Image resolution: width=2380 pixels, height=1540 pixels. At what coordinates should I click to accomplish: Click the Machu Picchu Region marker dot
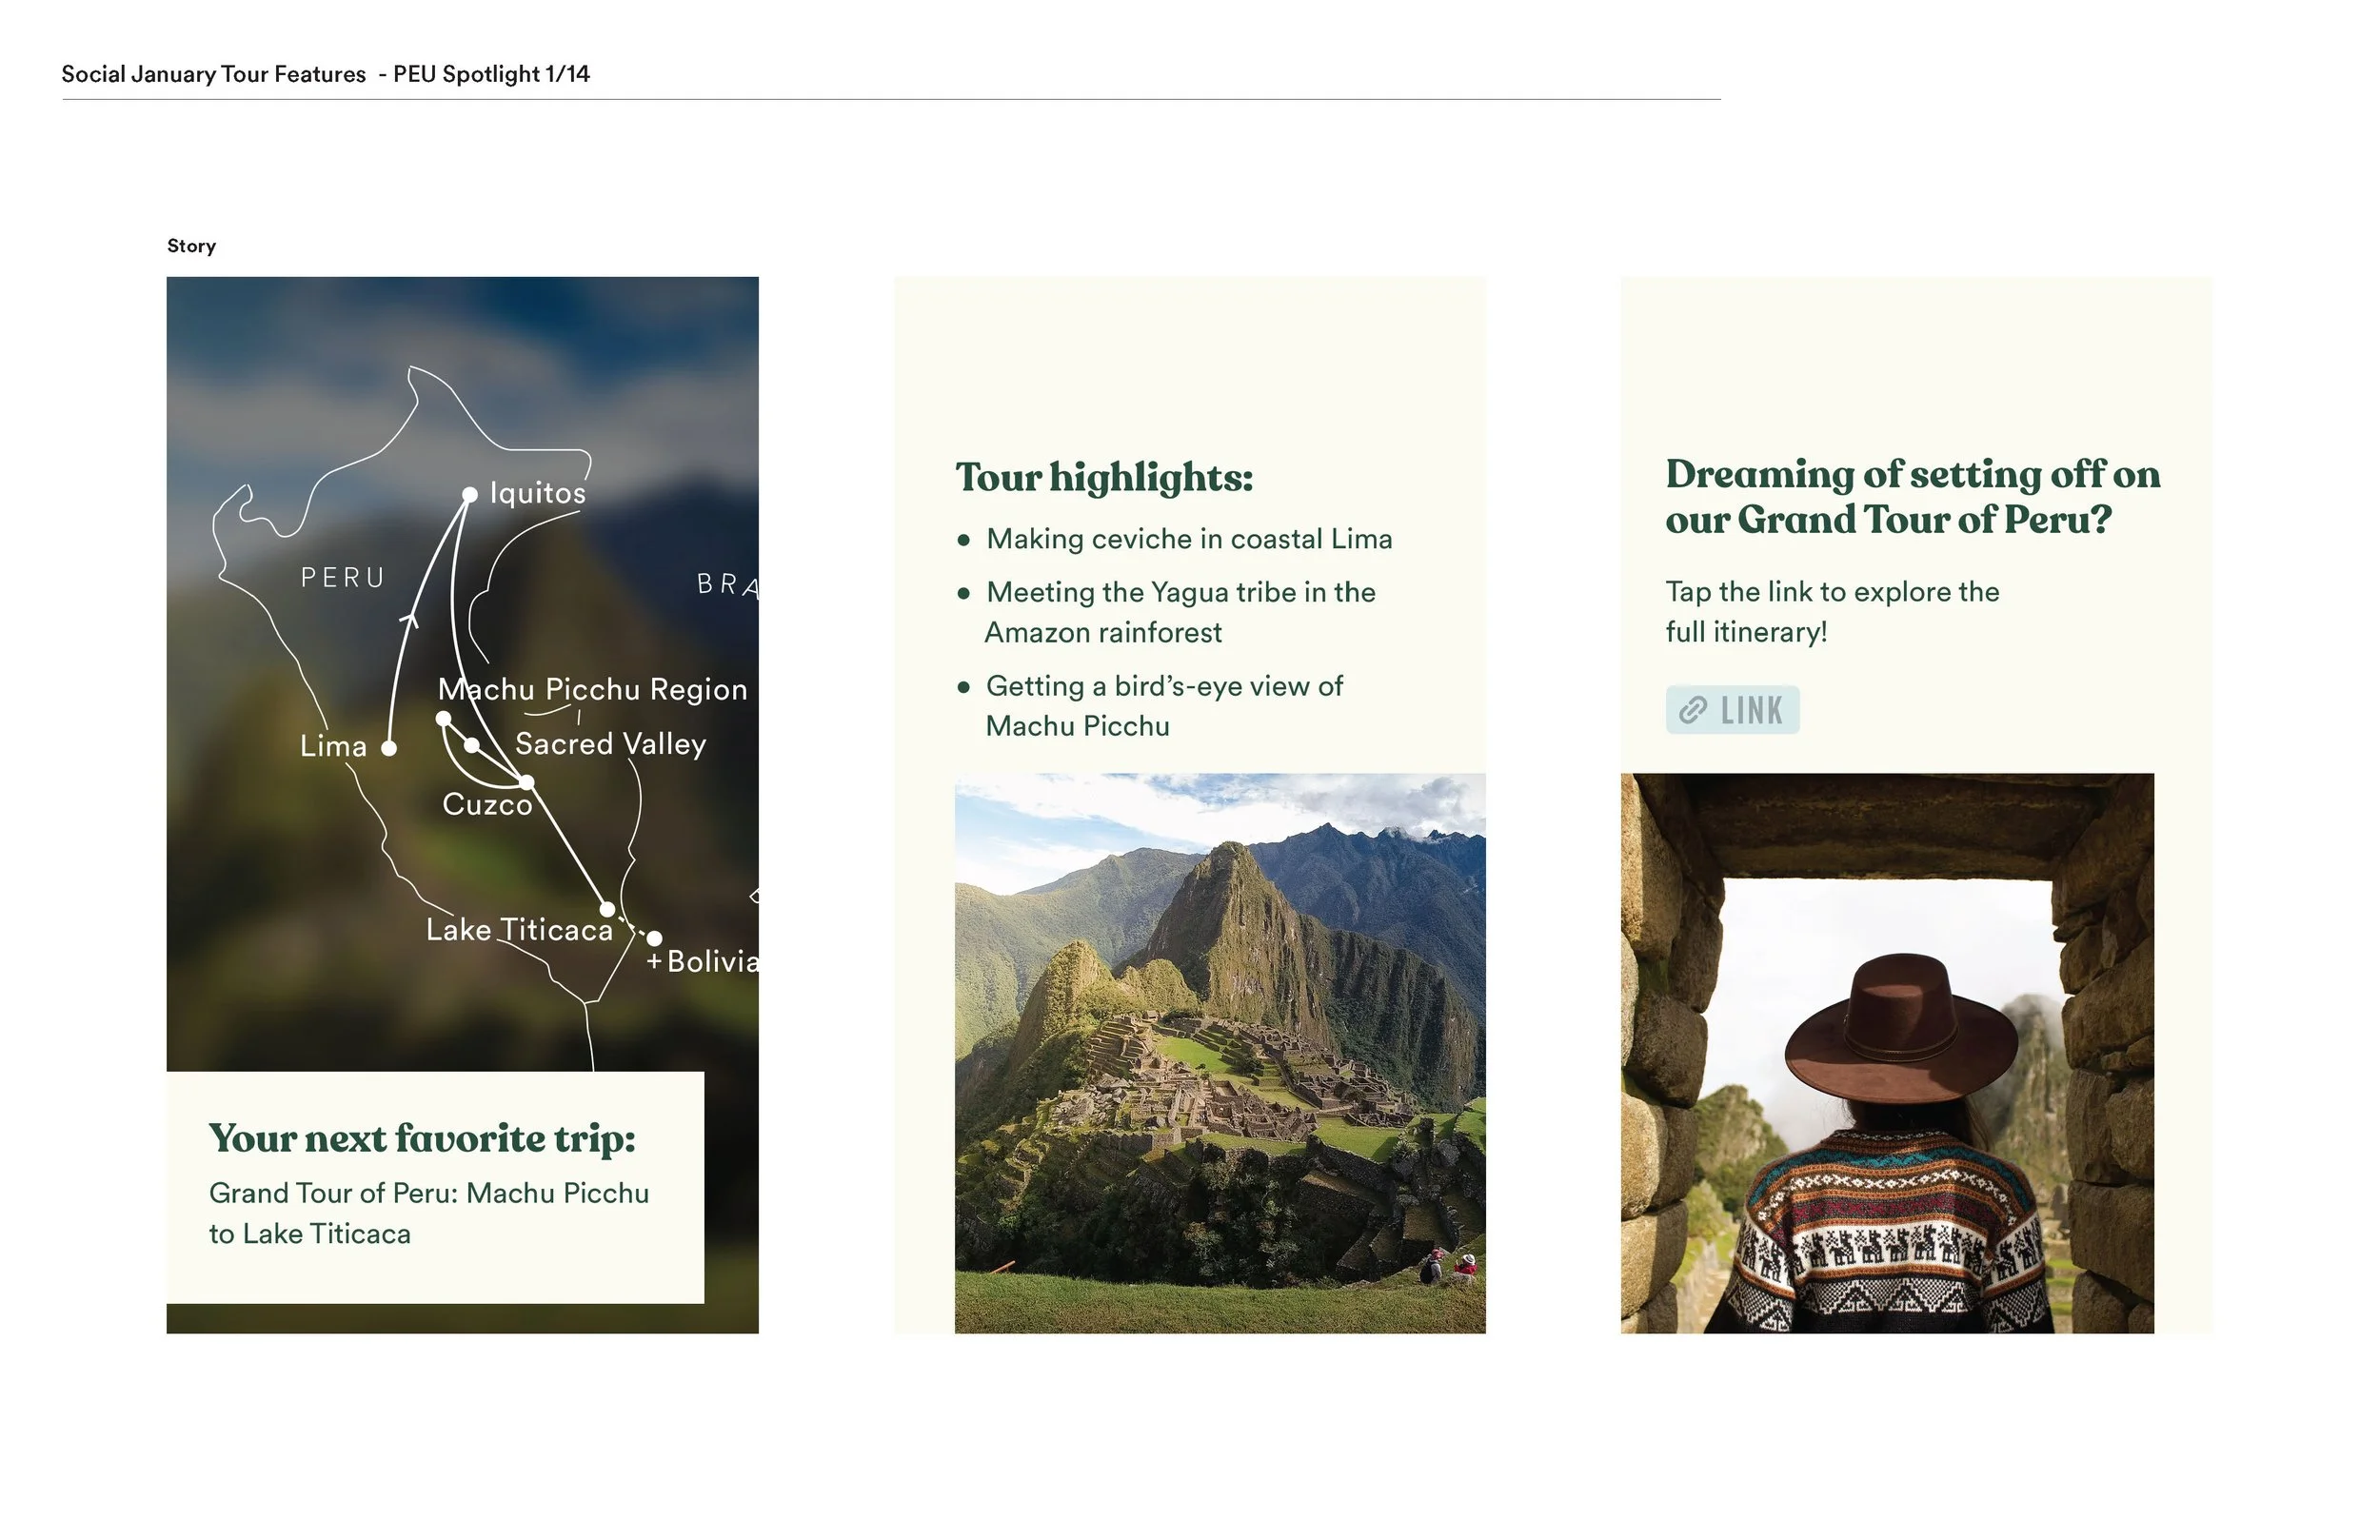click(x=443, y=718)
